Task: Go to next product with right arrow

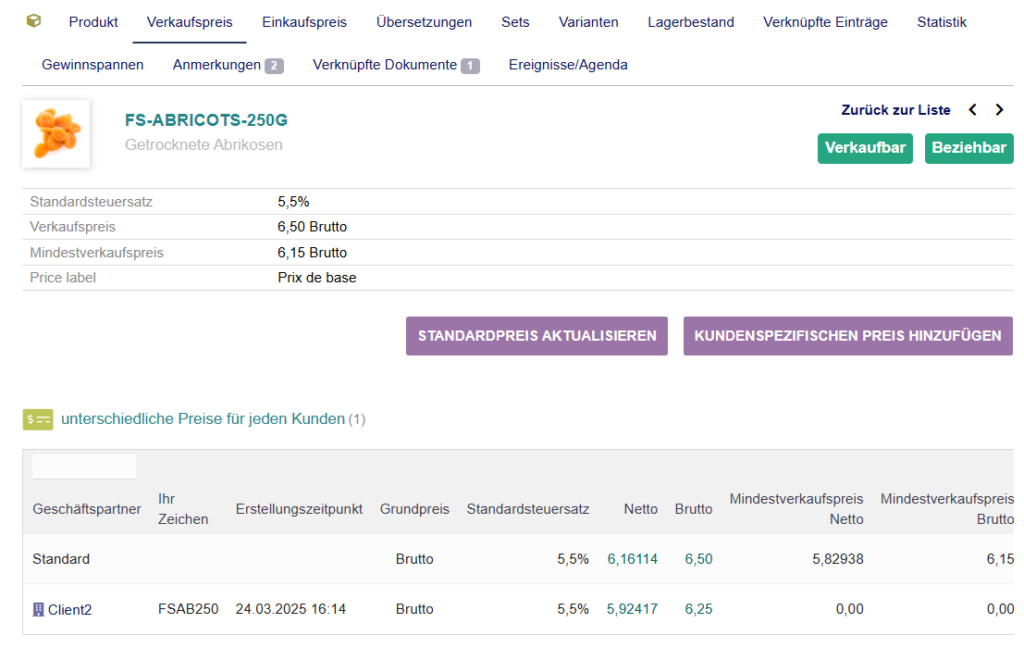Action: pos(999,110)
